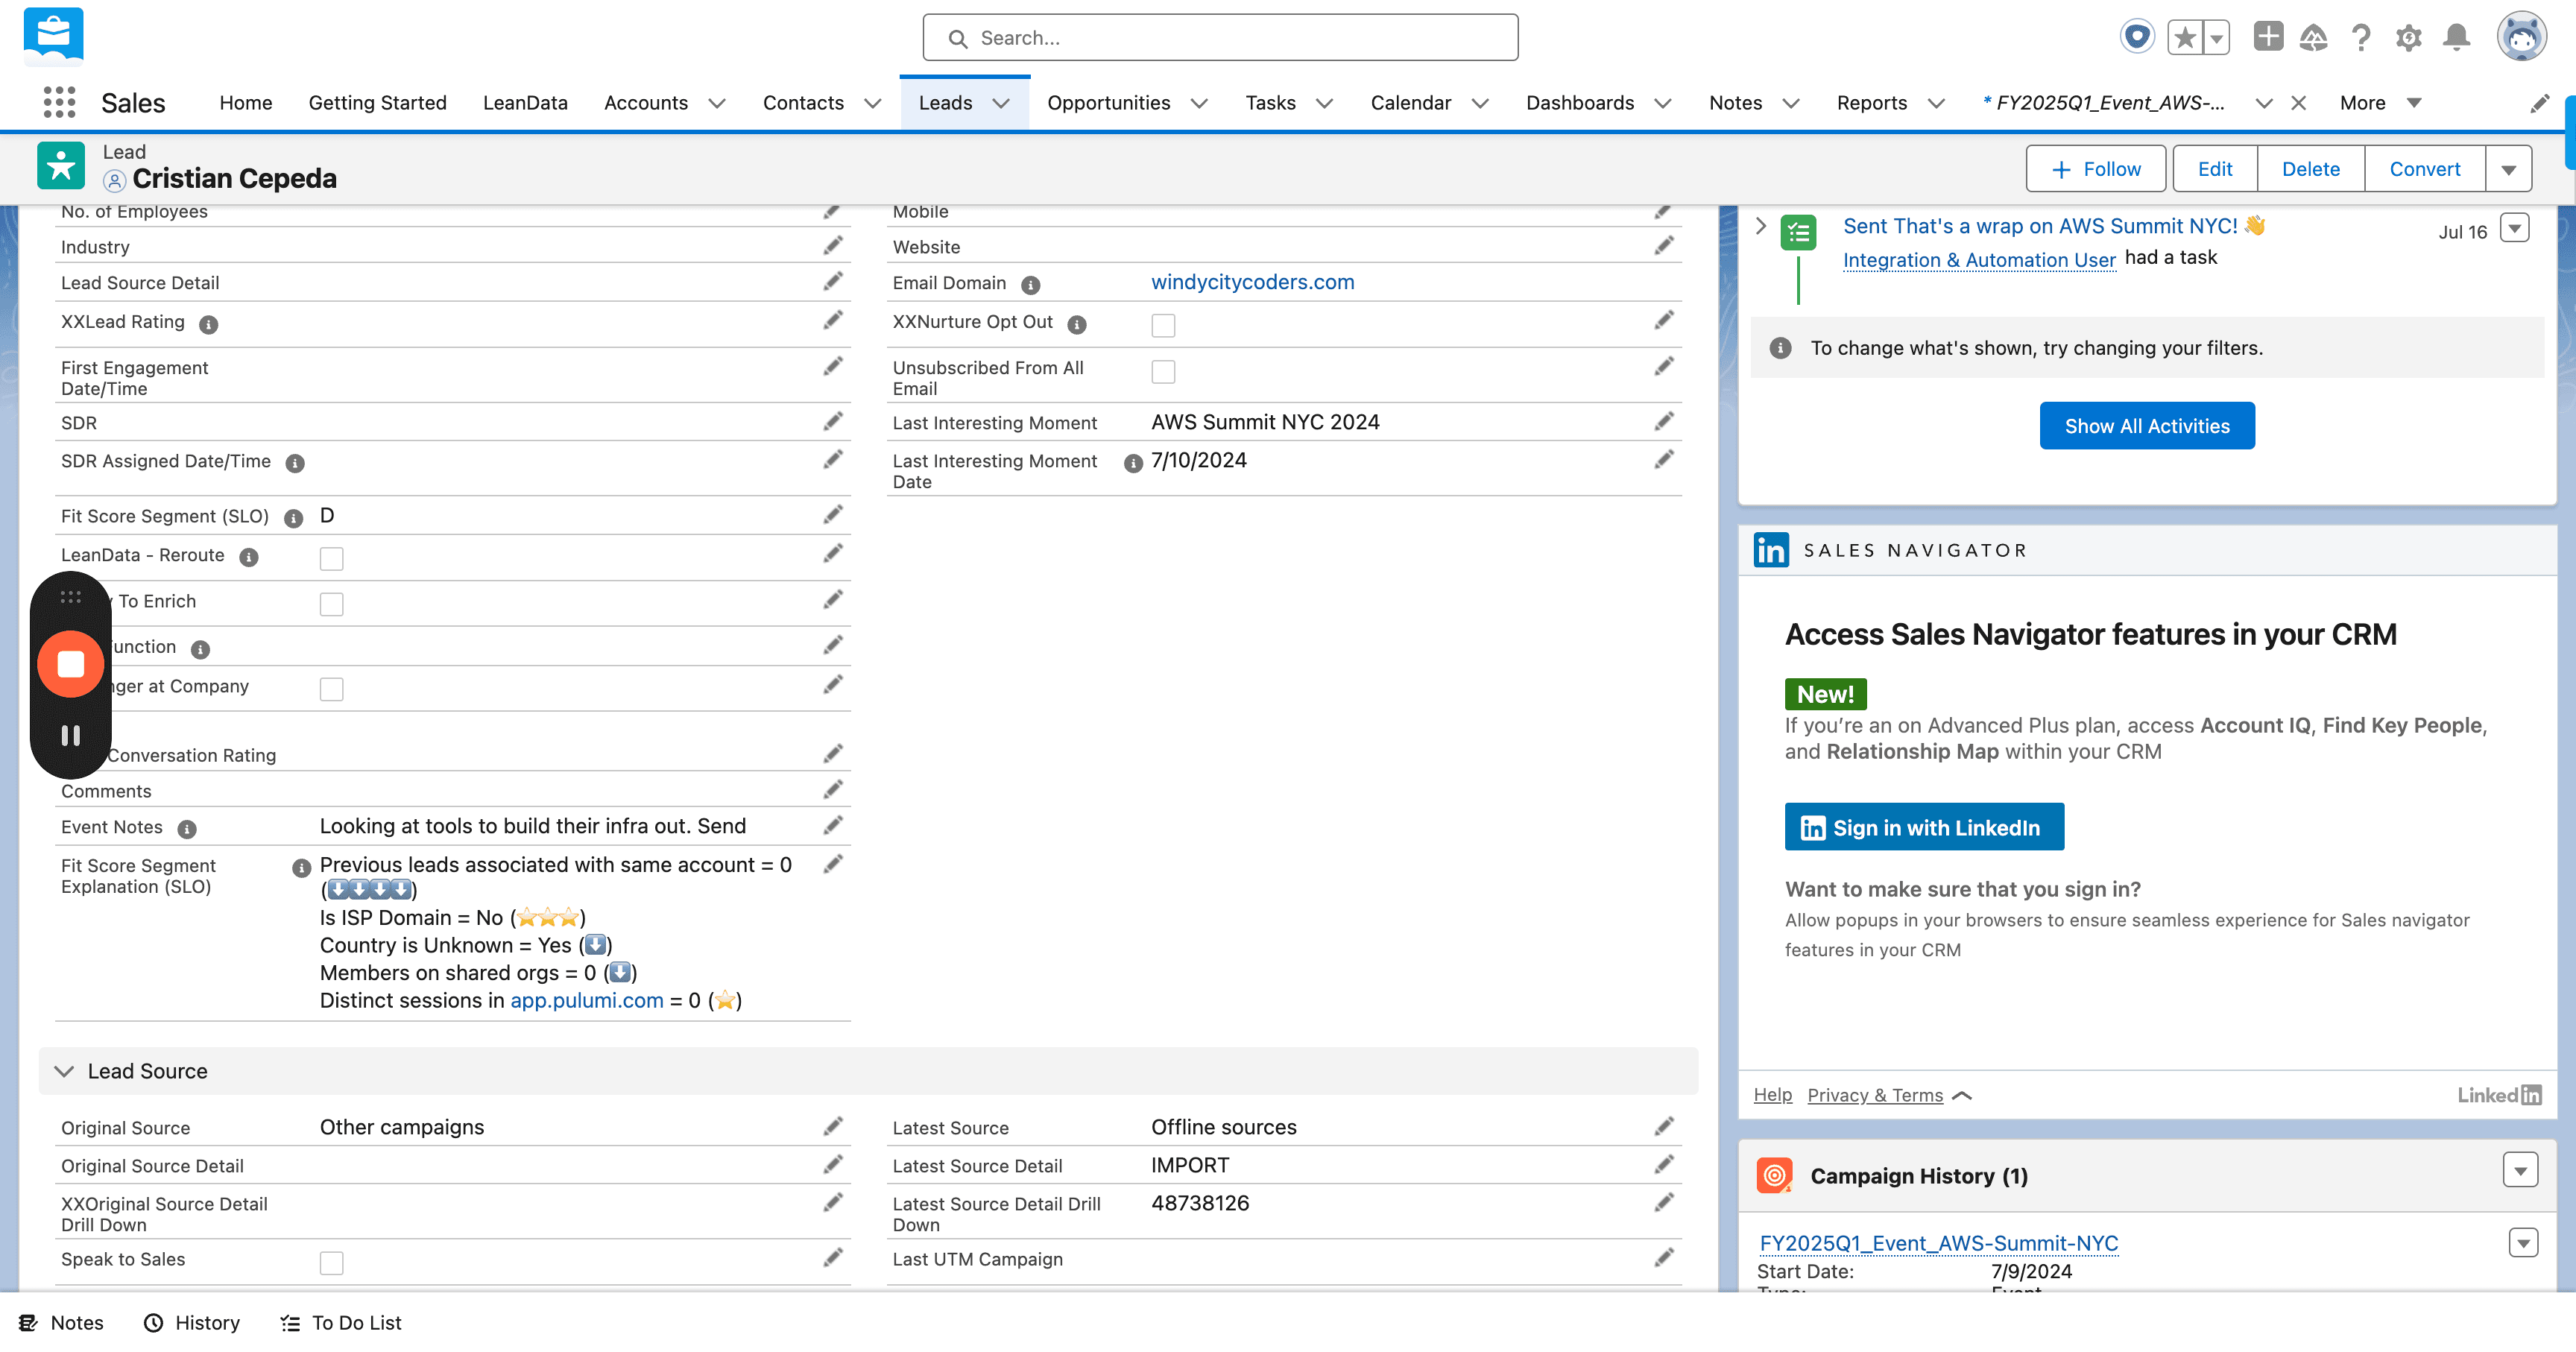2576x1352 pixels.
Task: Click the Follow button
Action: pos(2095,169)
